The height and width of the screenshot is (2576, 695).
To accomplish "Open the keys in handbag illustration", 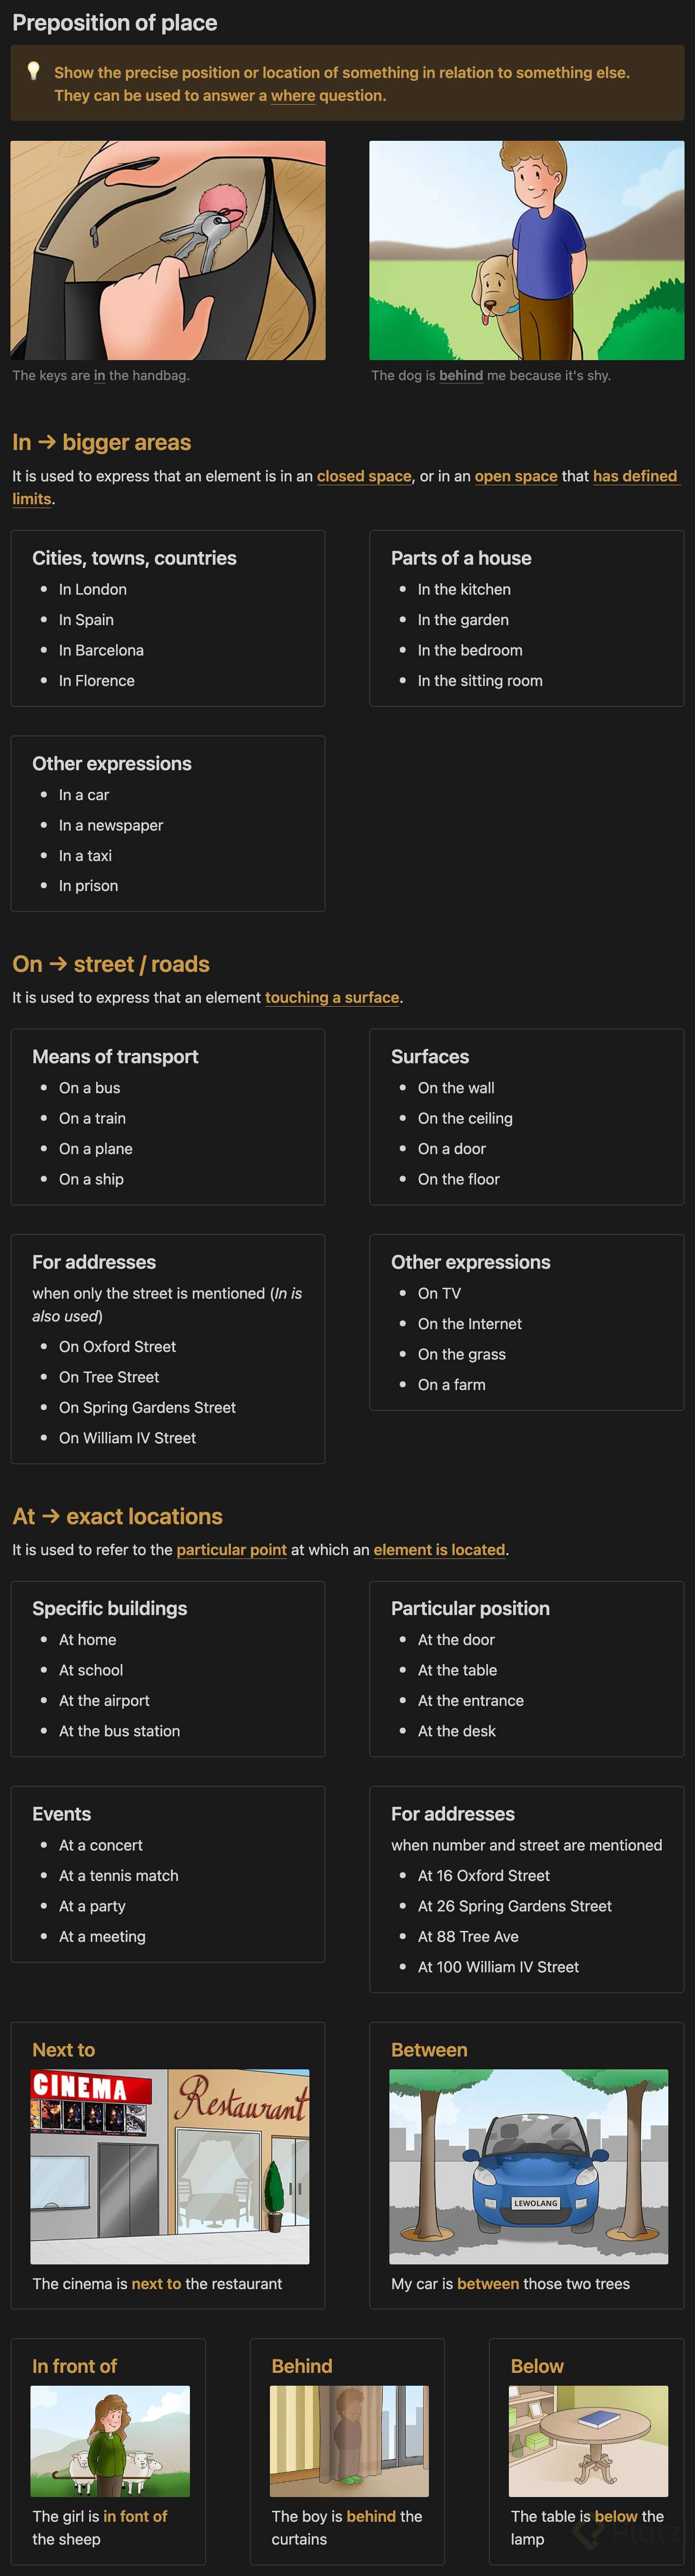I will coord(168,250).
